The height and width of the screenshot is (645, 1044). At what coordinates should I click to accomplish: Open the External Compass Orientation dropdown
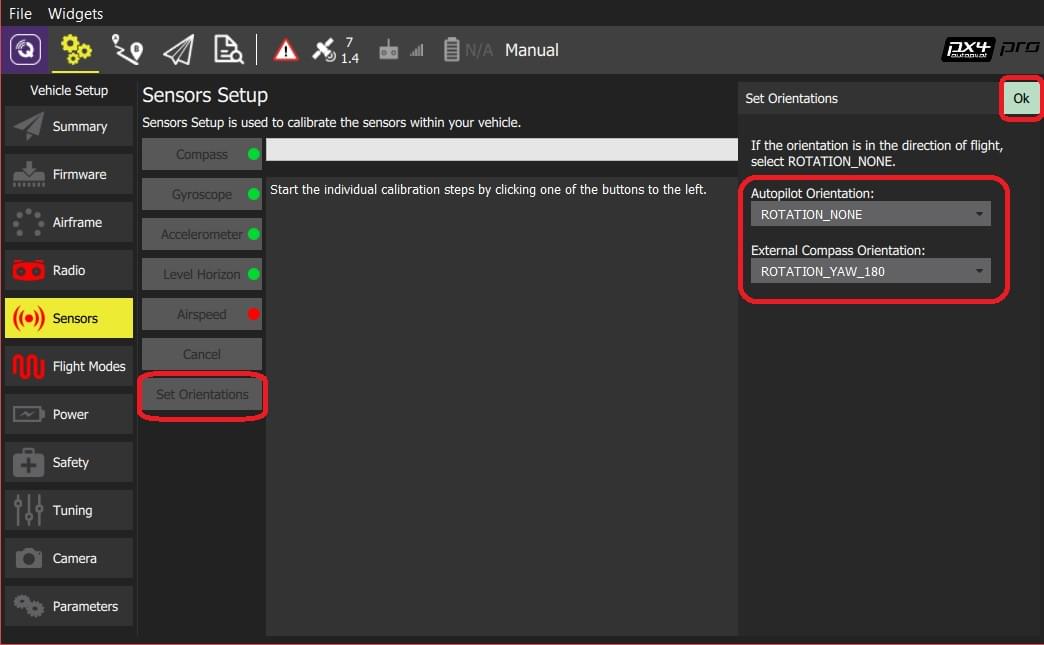click(870, 272)
